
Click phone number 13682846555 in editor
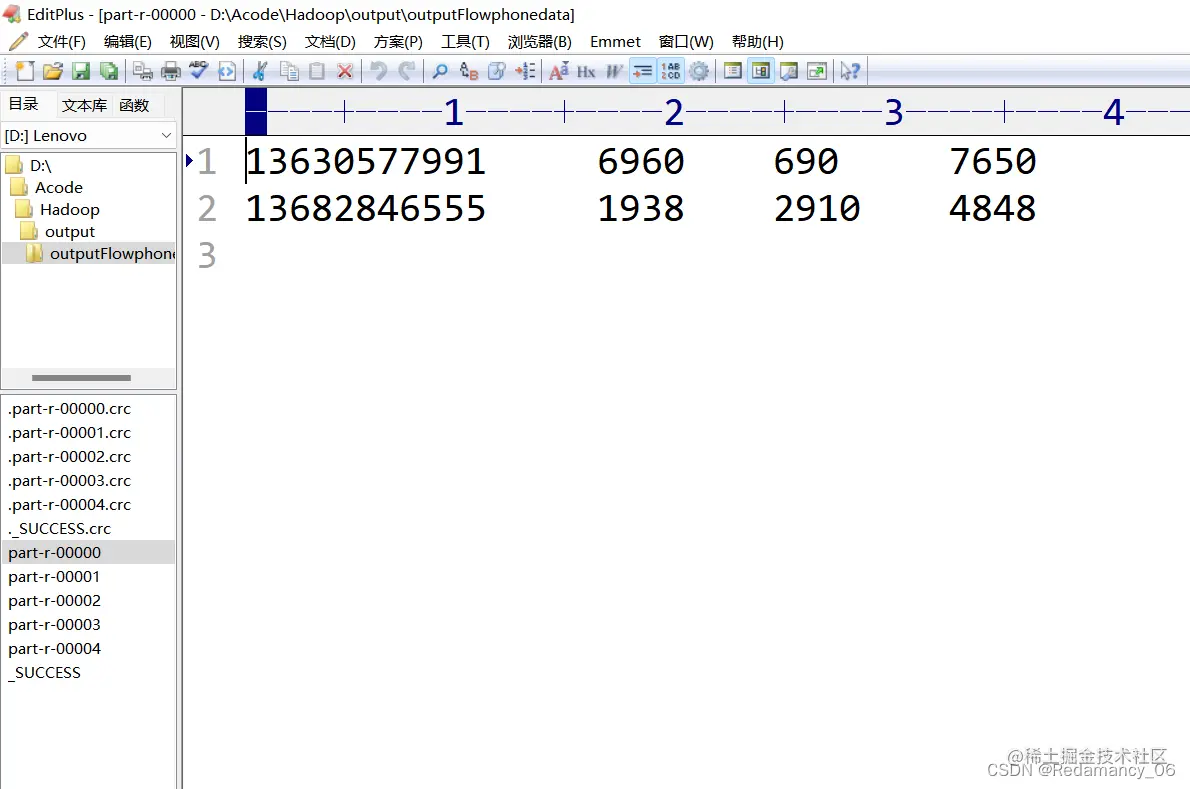tap(365, 209)
